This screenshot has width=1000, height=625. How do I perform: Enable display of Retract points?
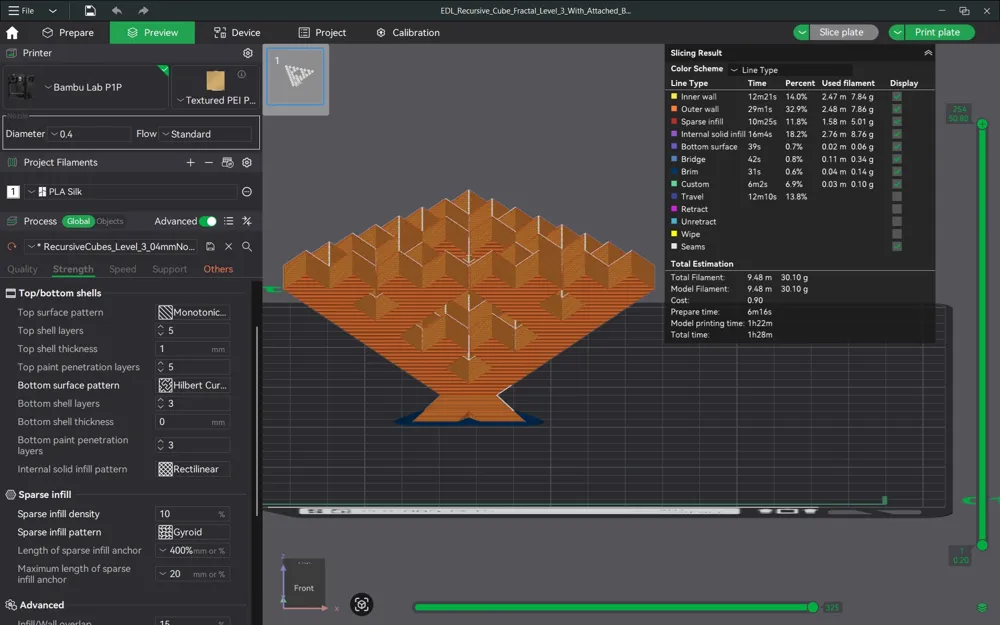pyautogui.click(x=897, y=209)
